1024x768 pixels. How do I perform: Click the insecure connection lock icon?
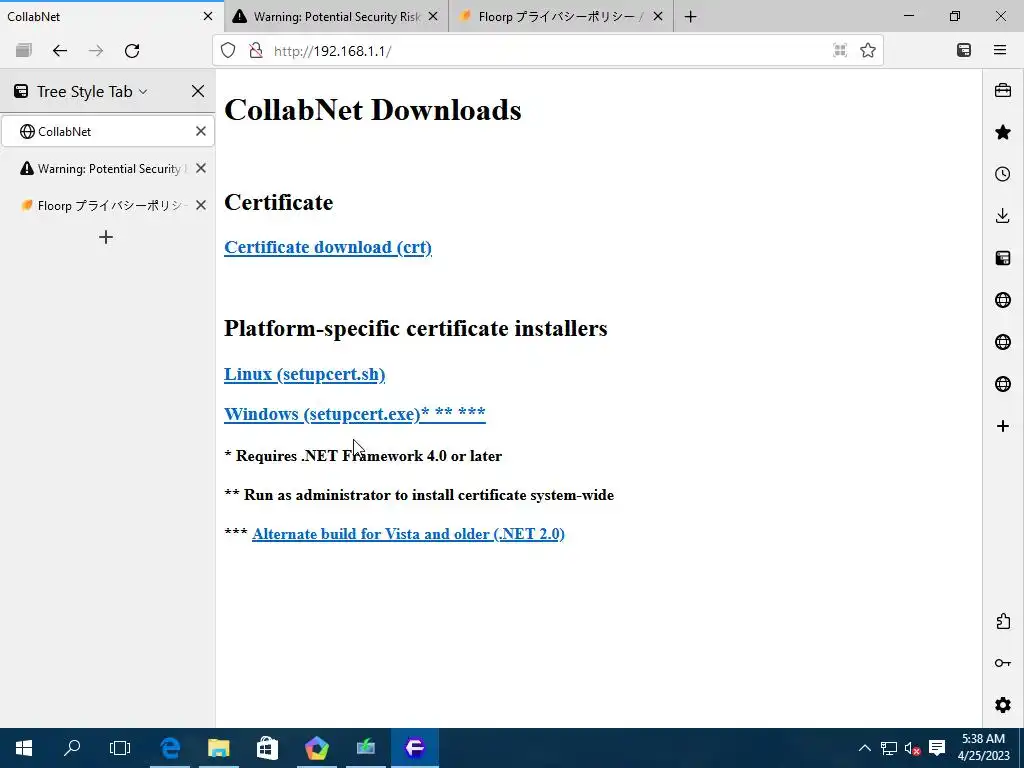(255, 50)
